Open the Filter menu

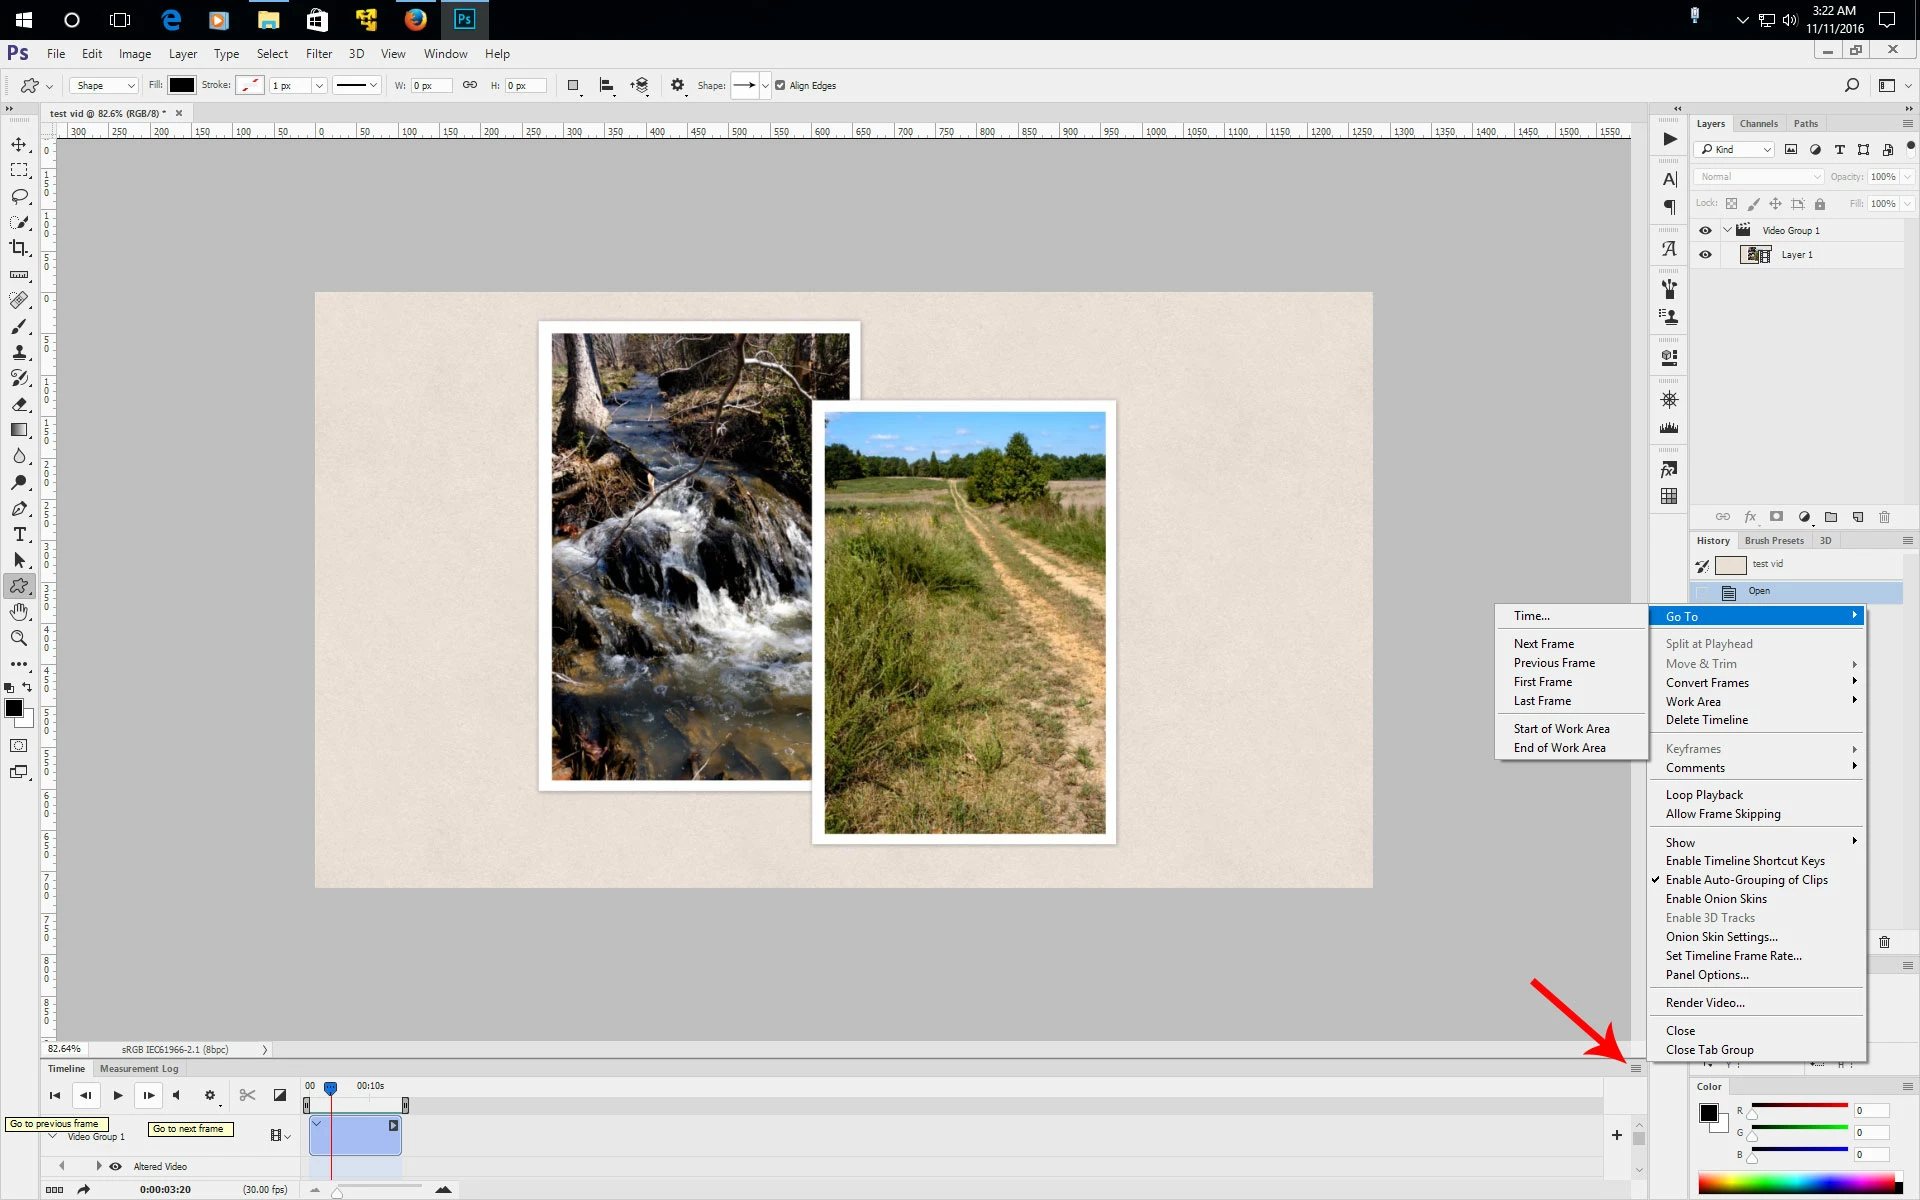tap(318, 54)
